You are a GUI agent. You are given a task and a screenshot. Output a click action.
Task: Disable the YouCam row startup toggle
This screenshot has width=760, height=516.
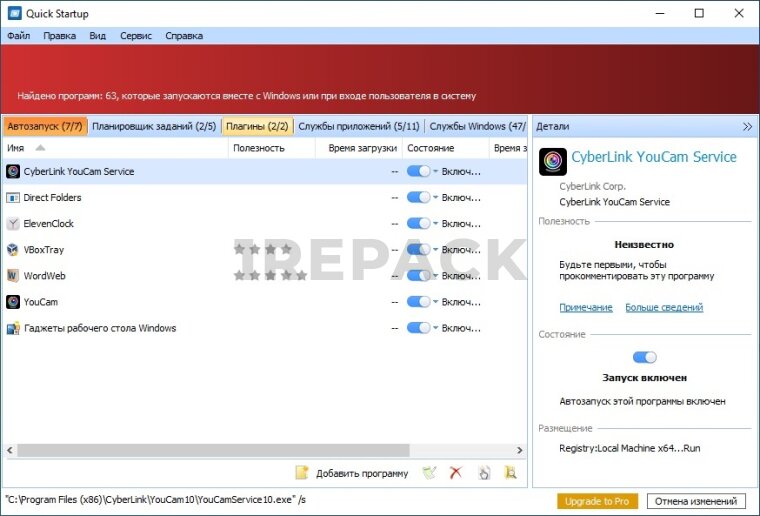418,302
